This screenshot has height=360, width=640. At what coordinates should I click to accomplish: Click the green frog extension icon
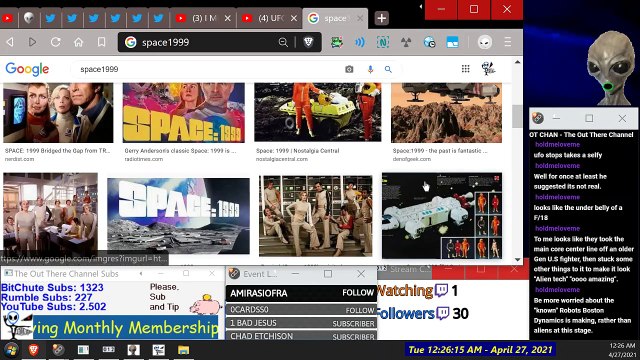(x=336, y=42)
